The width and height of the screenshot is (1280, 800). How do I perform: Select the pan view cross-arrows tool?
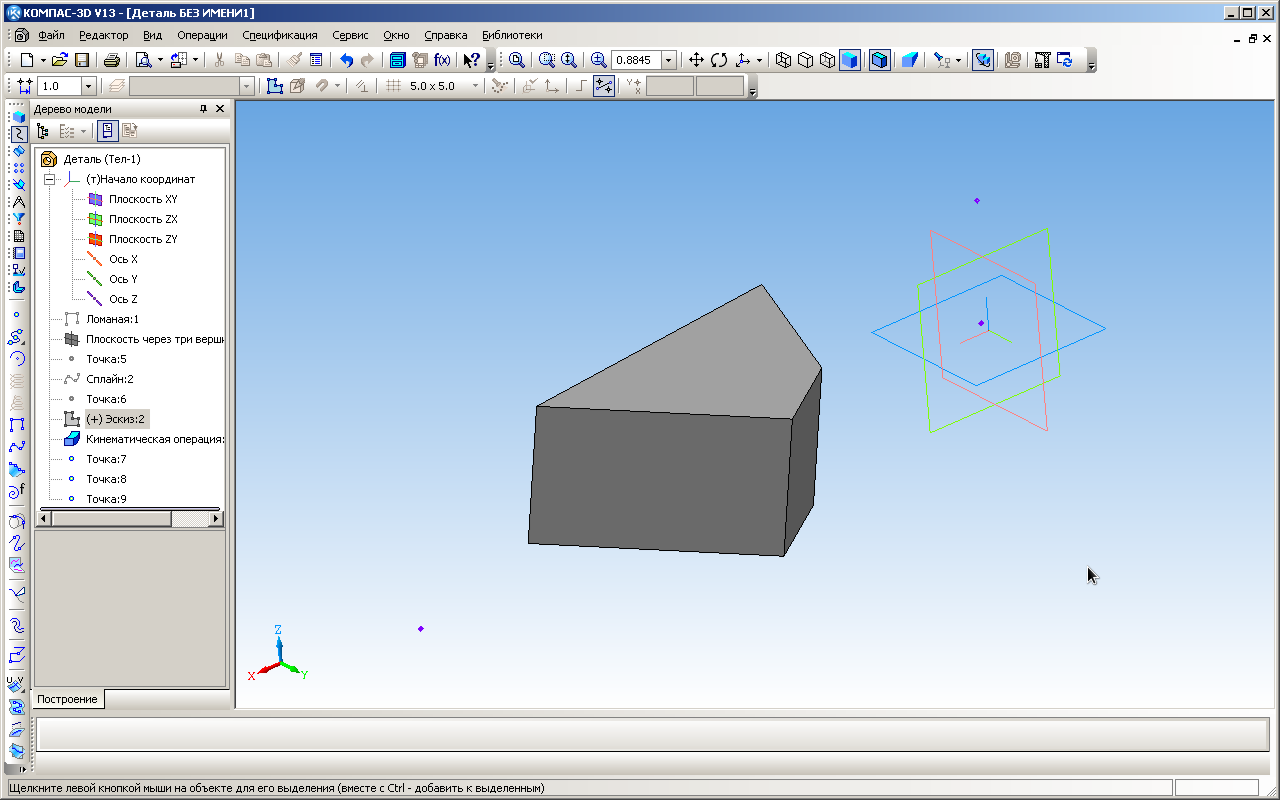click(x=697, y=60)
